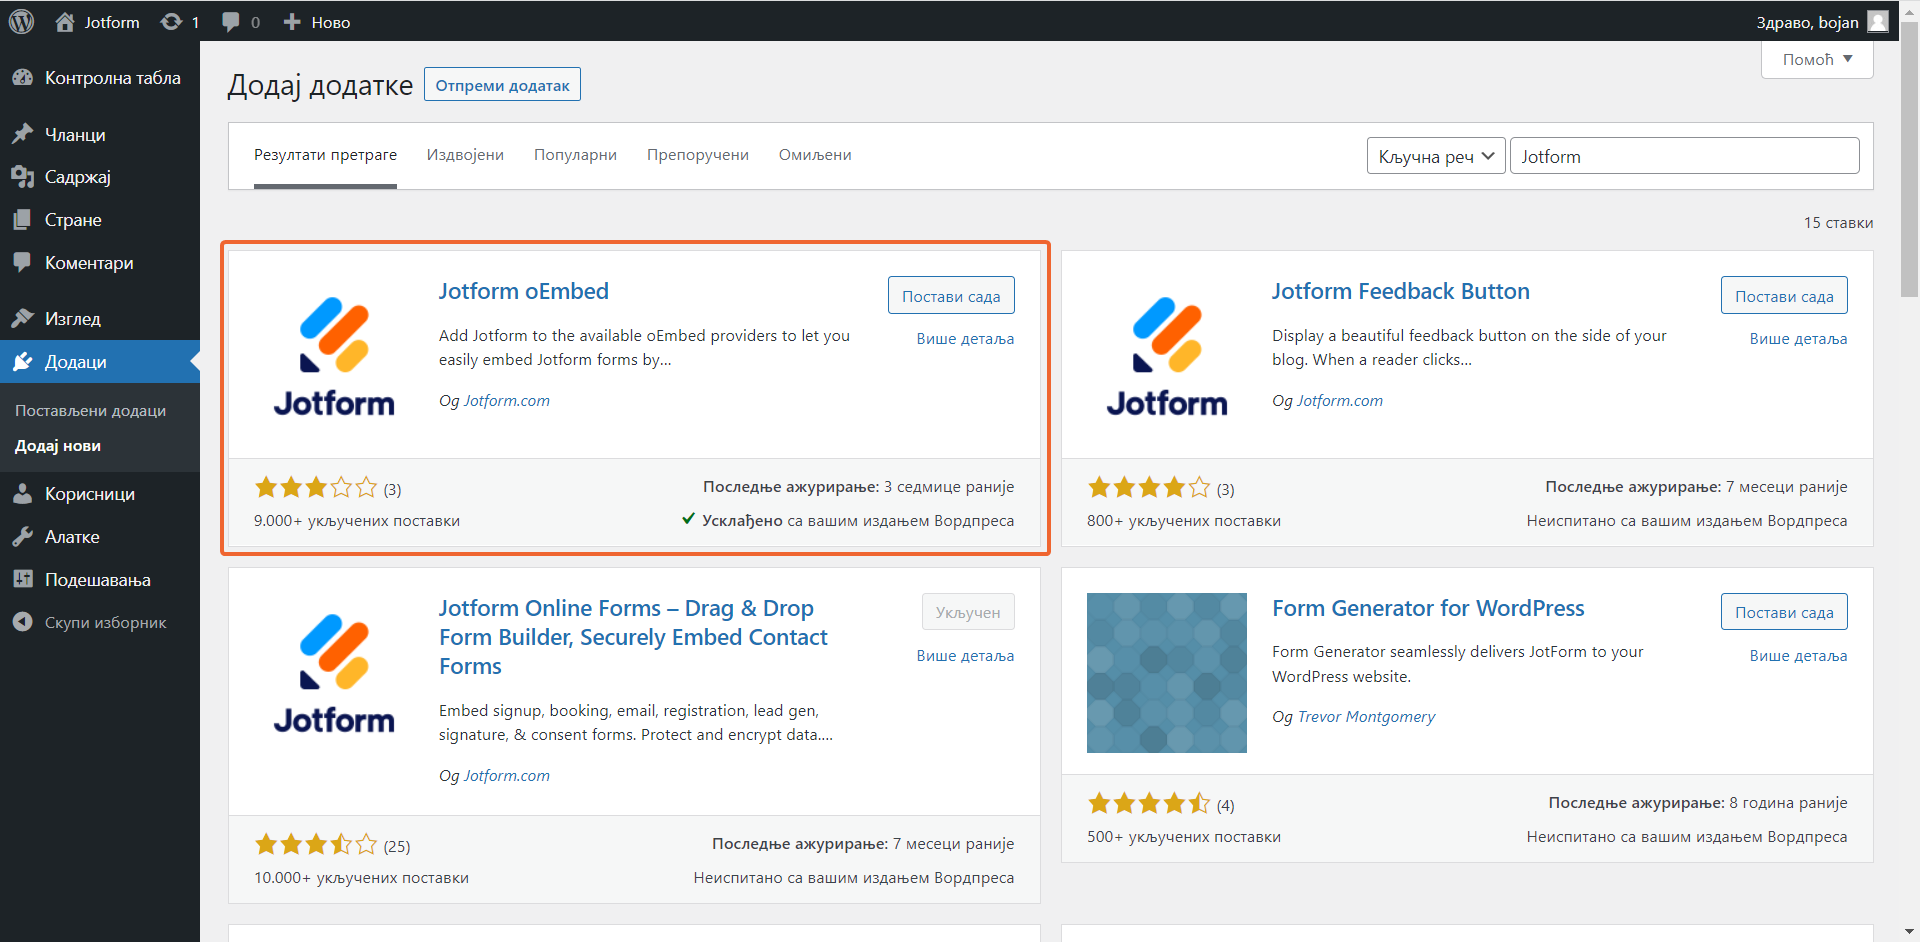Click the plugin search field containing Jotform
This screenshot has width=1920, height=942.
[1684, 156]
